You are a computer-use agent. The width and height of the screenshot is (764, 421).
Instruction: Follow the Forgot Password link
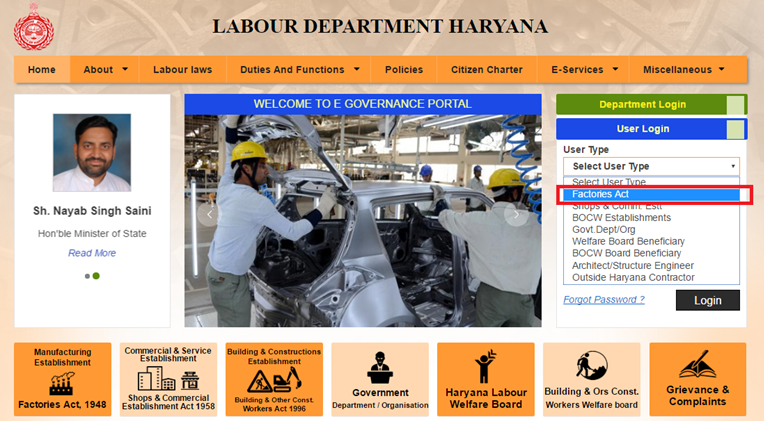[x=603, y=300]
